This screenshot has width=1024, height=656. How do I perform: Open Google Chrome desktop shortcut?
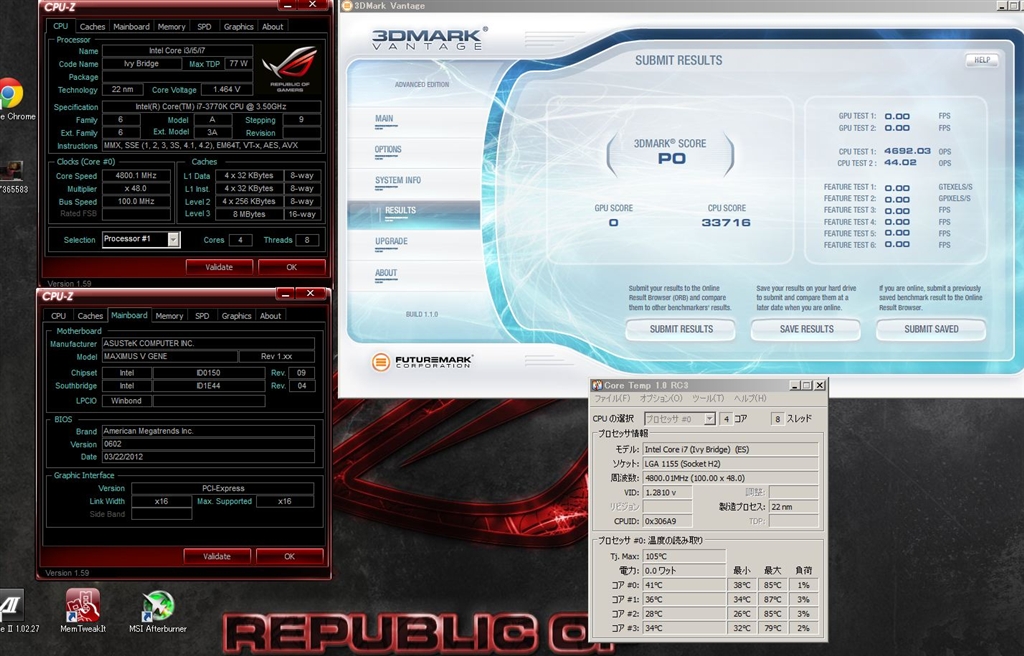click(x=11, y=95)
